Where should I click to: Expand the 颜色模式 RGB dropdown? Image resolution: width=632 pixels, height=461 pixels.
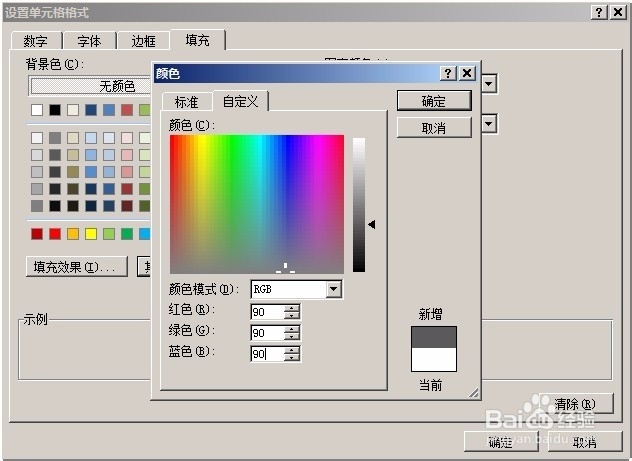pyautogui.click(x=334, y=289)
